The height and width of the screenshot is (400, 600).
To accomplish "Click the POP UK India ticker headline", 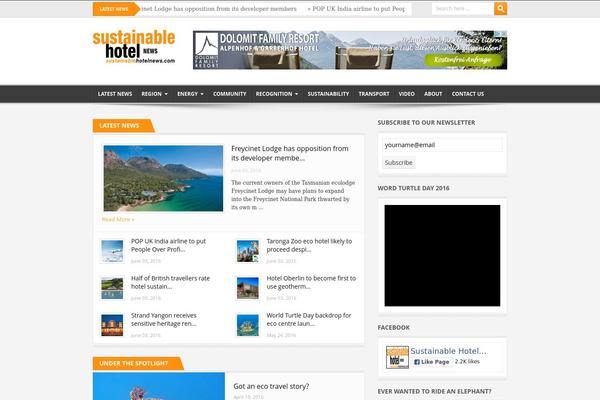I will pos(356,8).
